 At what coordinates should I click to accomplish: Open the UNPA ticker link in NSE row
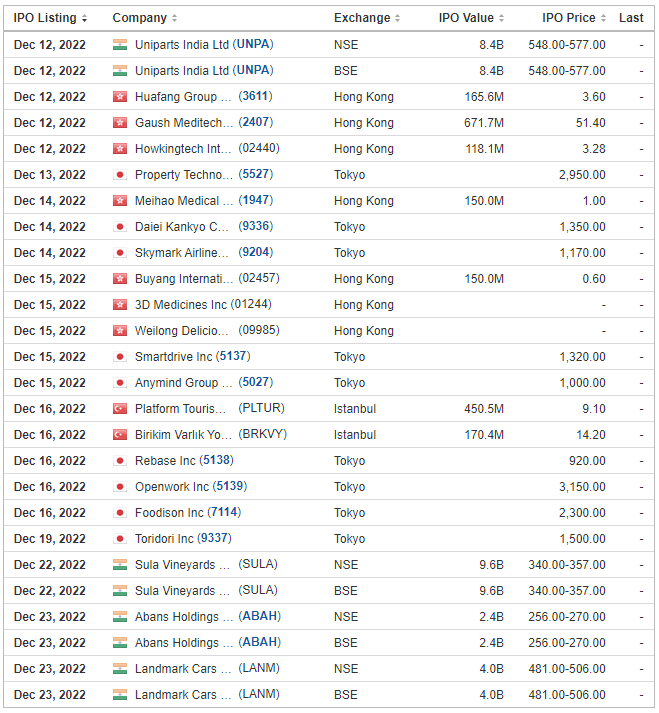[255, 44]
